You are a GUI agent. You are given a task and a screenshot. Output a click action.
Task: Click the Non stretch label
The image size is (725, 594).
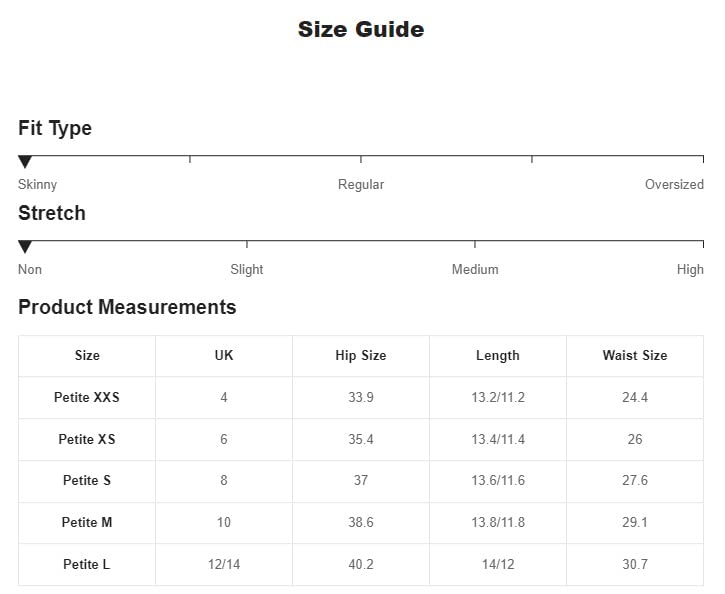(x=30, y=270)
